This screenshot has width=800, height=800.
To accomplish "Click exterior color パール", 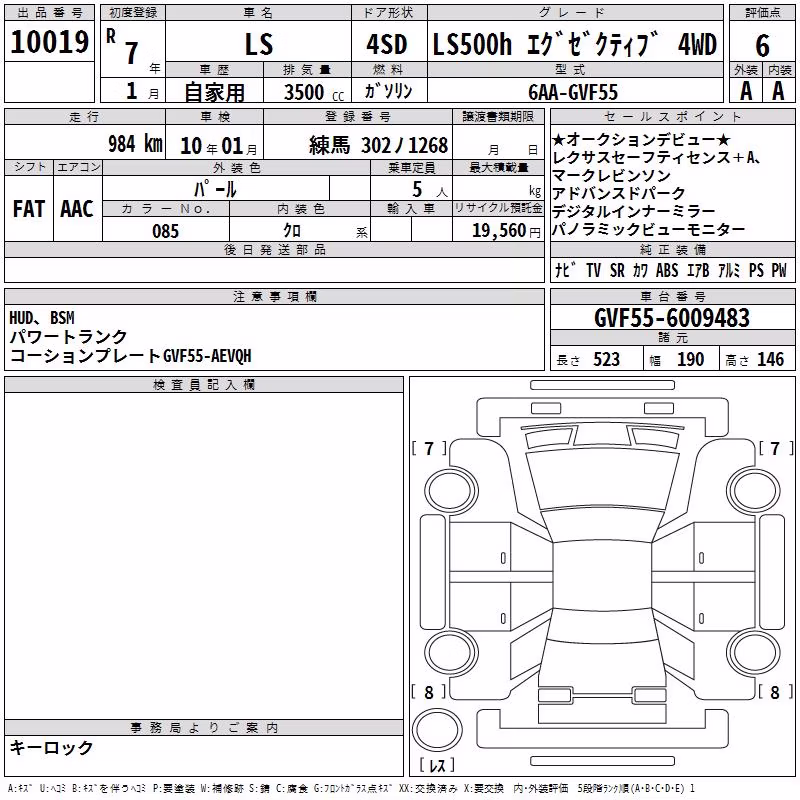I will tap(215, 189).
